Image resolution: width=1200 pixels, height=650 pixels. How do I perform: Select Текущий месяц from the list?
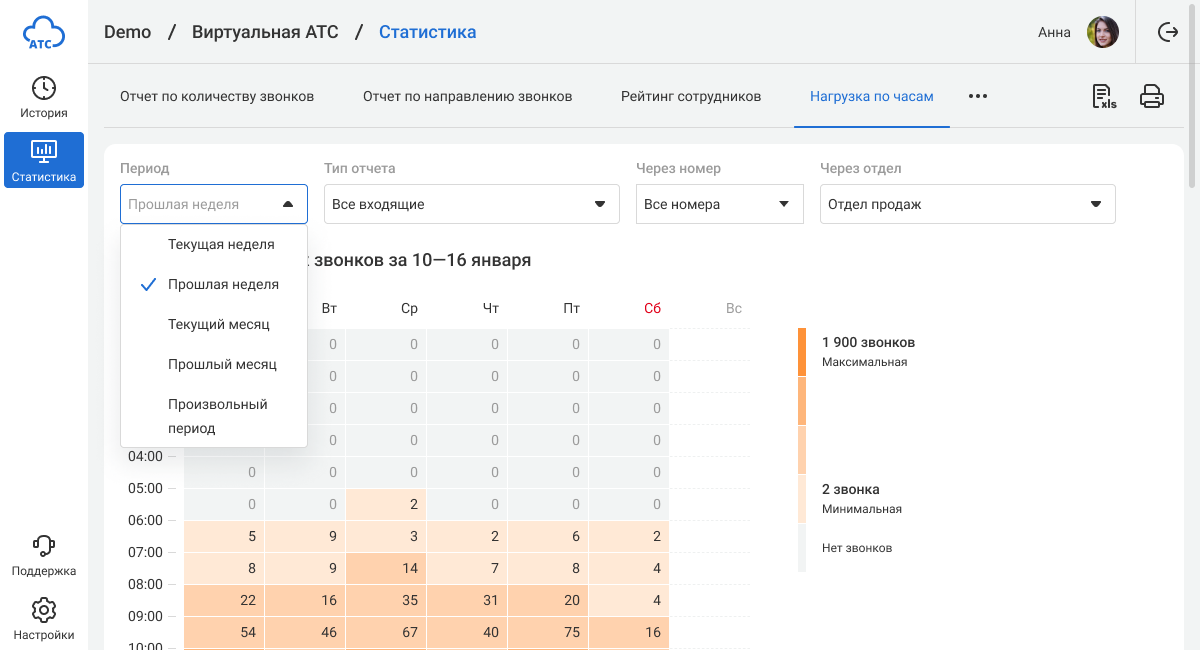pyautogui.click(x=218, y=324)
